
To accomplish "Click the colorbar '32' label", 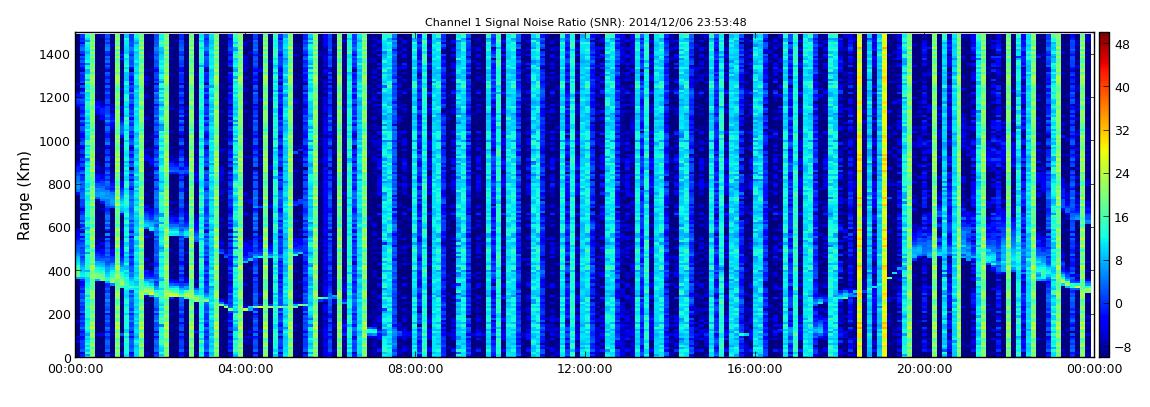I will (x=1122, y=131).
